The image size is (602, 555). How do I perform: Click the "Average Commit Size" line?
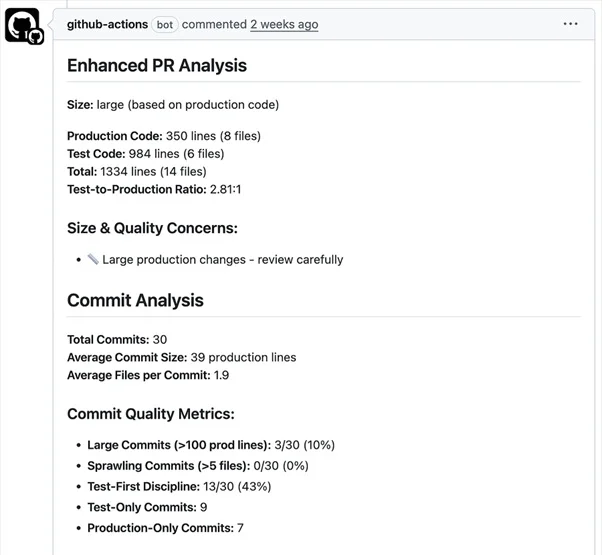click(x=181, y=358)
